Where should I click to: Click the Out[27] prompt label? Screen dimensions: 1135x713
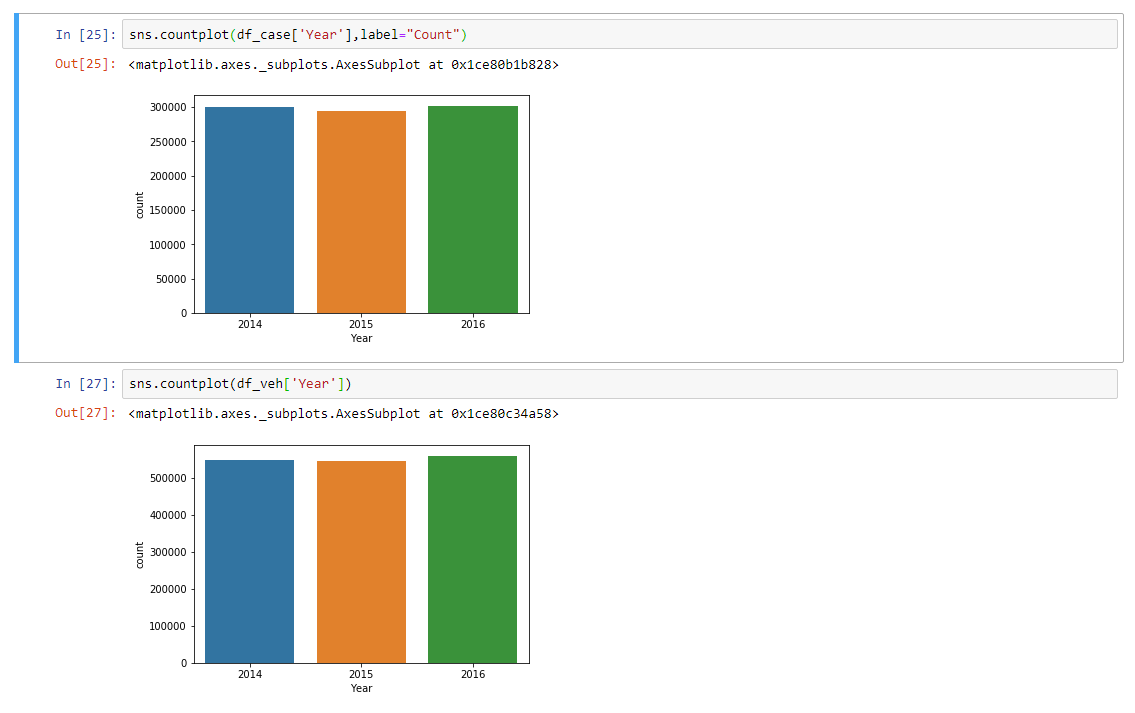coord(85,413)
